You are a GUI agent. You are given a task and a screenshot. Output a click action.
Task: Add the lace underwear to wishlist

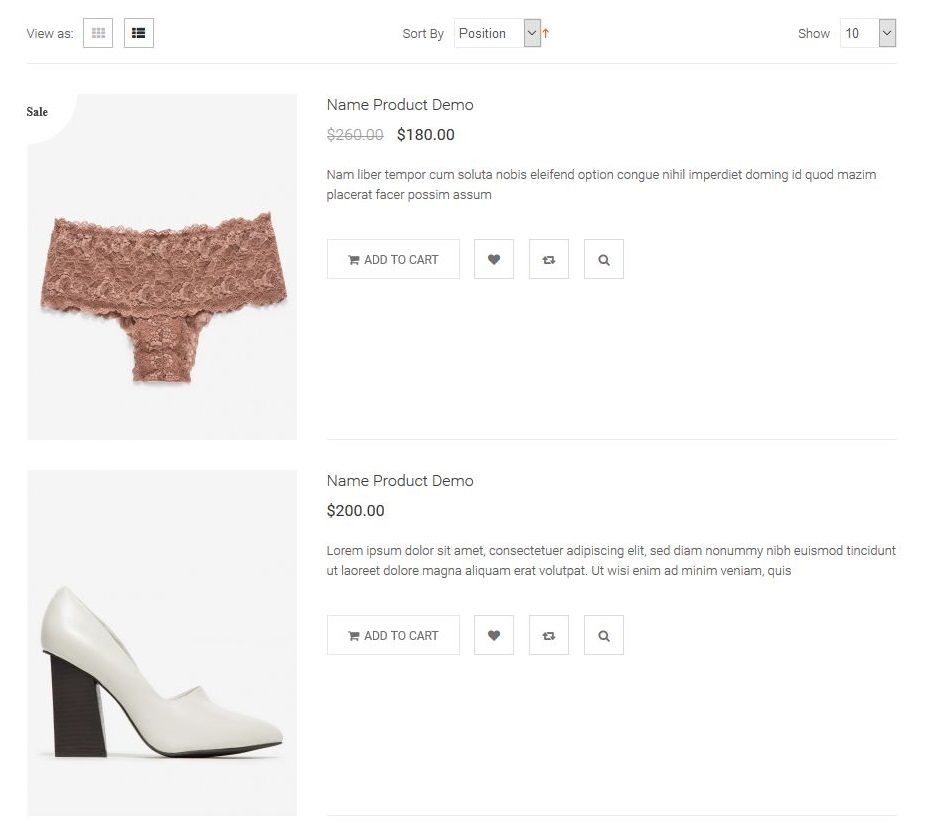point(493,259)
